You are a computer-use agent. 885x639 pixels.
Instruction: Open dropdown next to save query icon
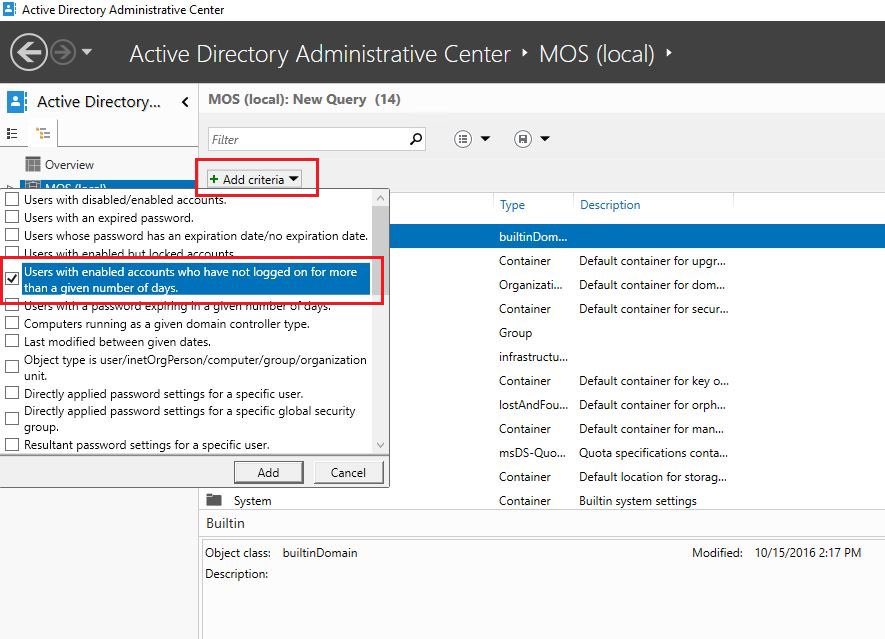[x=545, y=139]
